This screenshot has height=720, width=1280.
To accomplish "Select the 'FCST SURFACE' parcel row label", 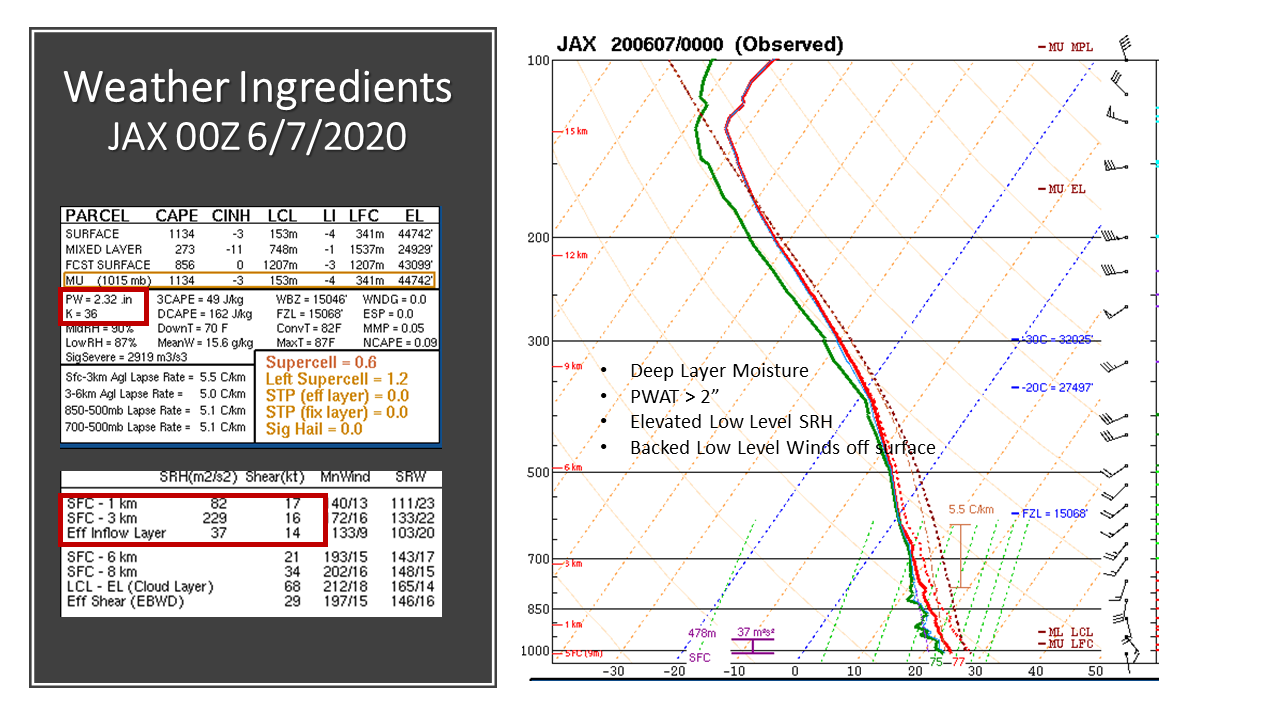I will (108, 265).
